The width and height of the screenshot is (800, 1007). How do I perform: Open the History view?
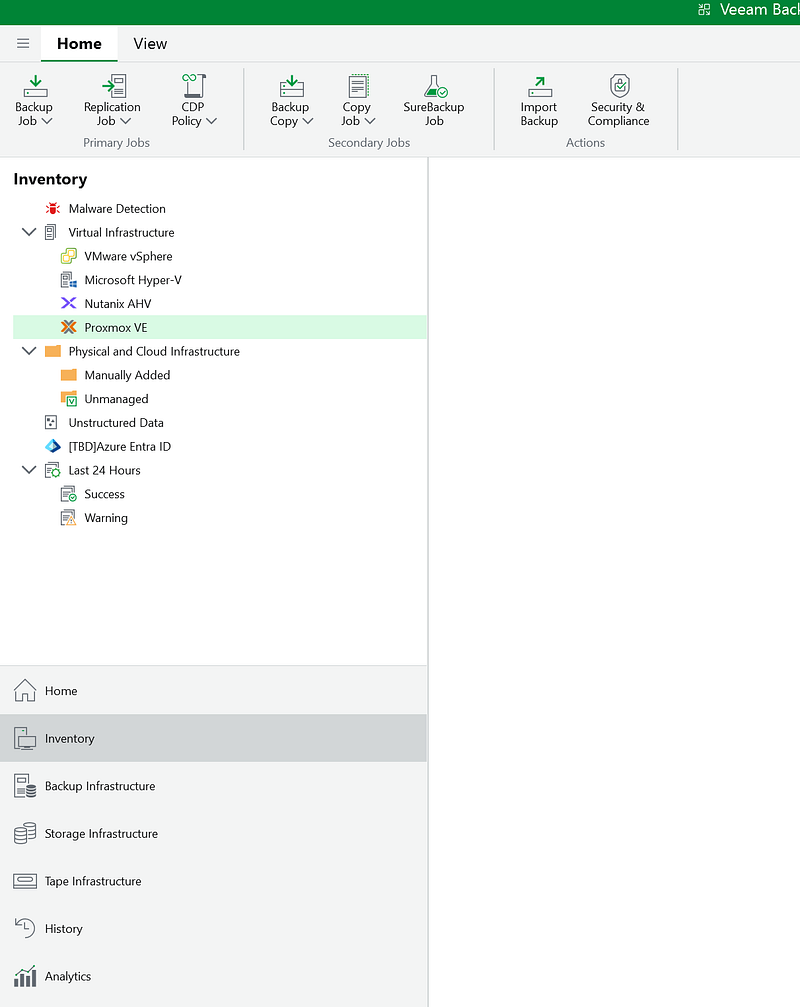(x=63, y=929)
